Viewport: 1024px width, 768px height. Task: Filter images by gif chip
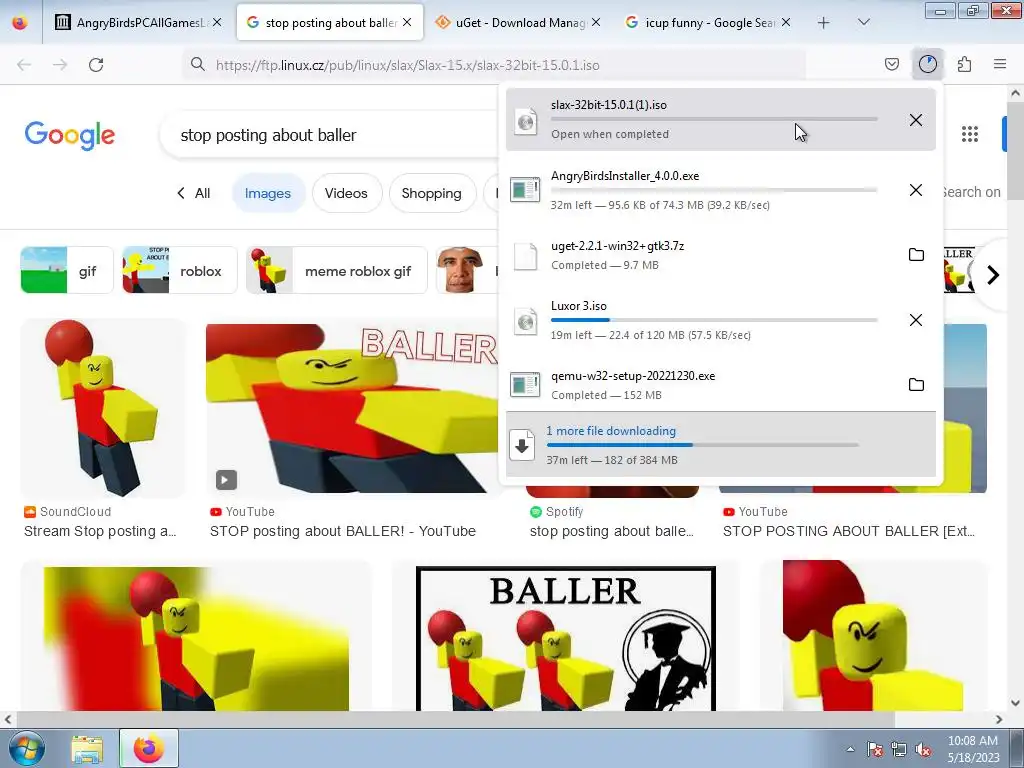67,270
